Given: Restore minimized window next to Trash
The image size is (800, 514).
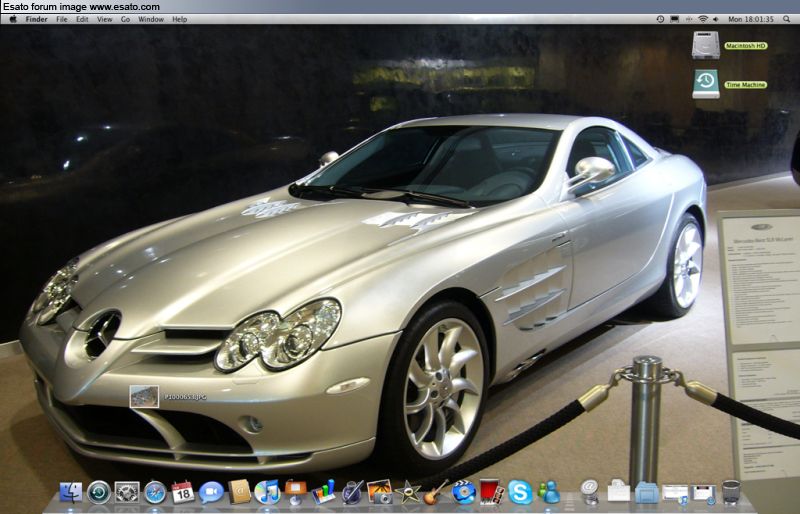Looking at the screenshot, I should click(703, 494).
